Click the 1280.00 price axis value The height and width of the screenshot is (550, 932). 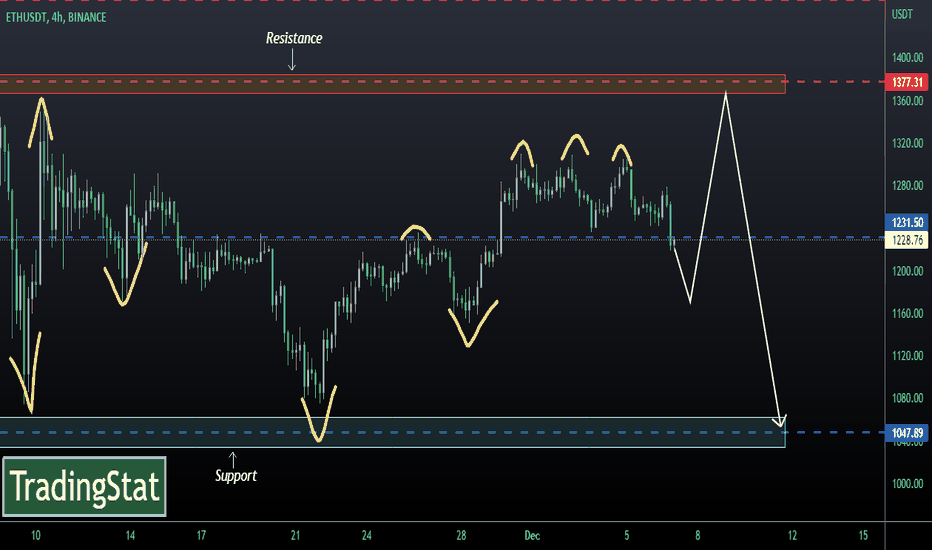pyautogui.click(x=907, y=186)
